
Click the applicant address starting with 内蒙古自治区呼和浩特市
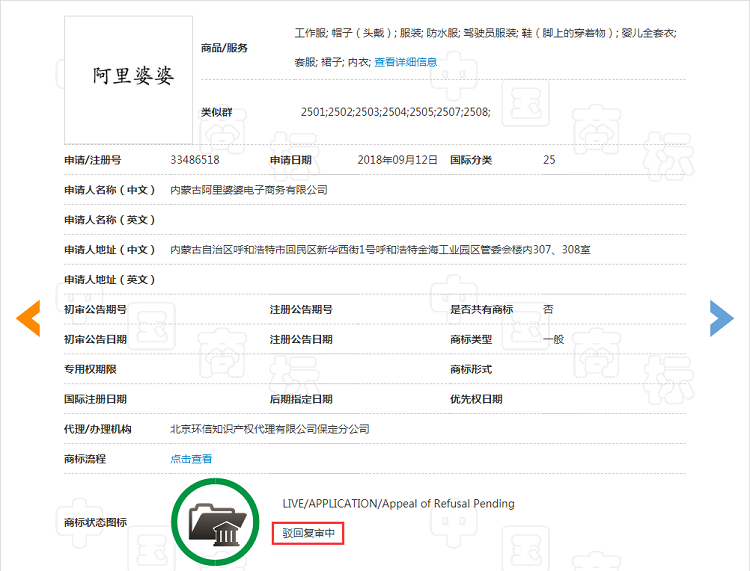pos(380,250)
